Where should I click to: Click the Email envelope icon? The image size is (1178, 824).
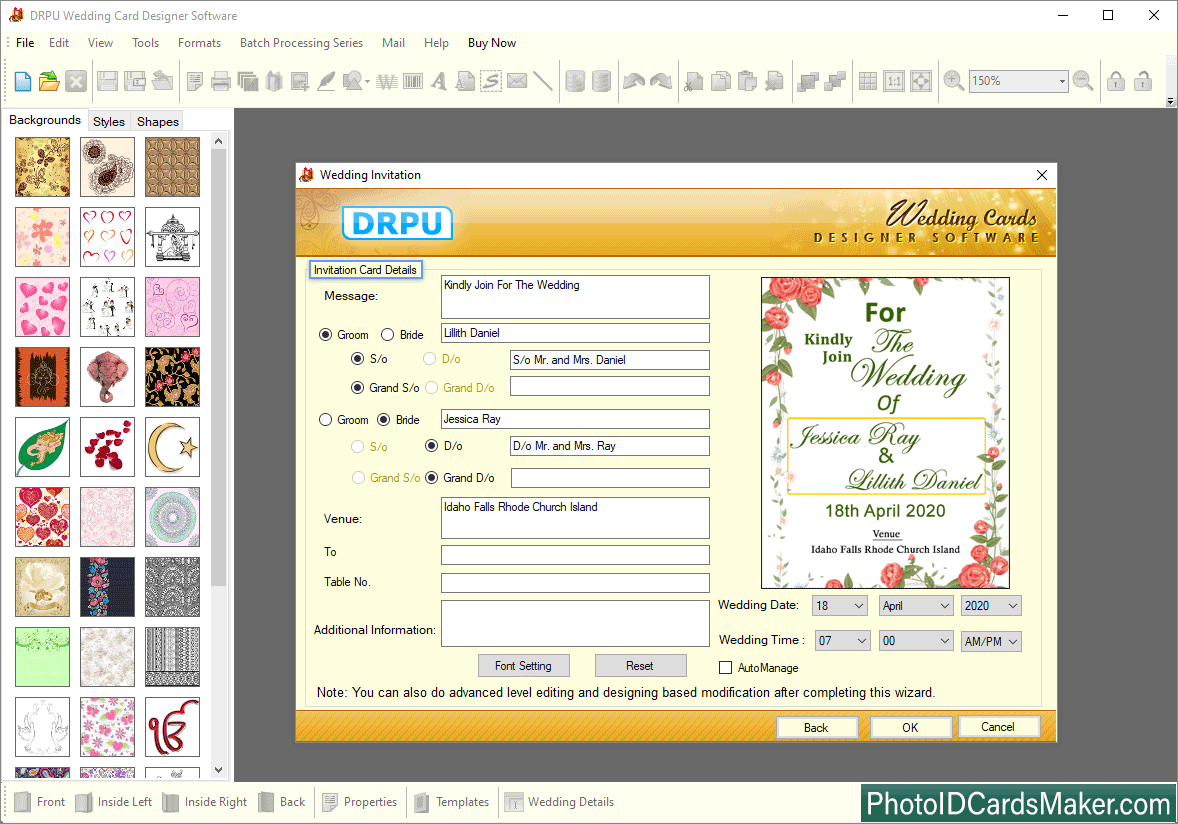click(x=517, y=81)
